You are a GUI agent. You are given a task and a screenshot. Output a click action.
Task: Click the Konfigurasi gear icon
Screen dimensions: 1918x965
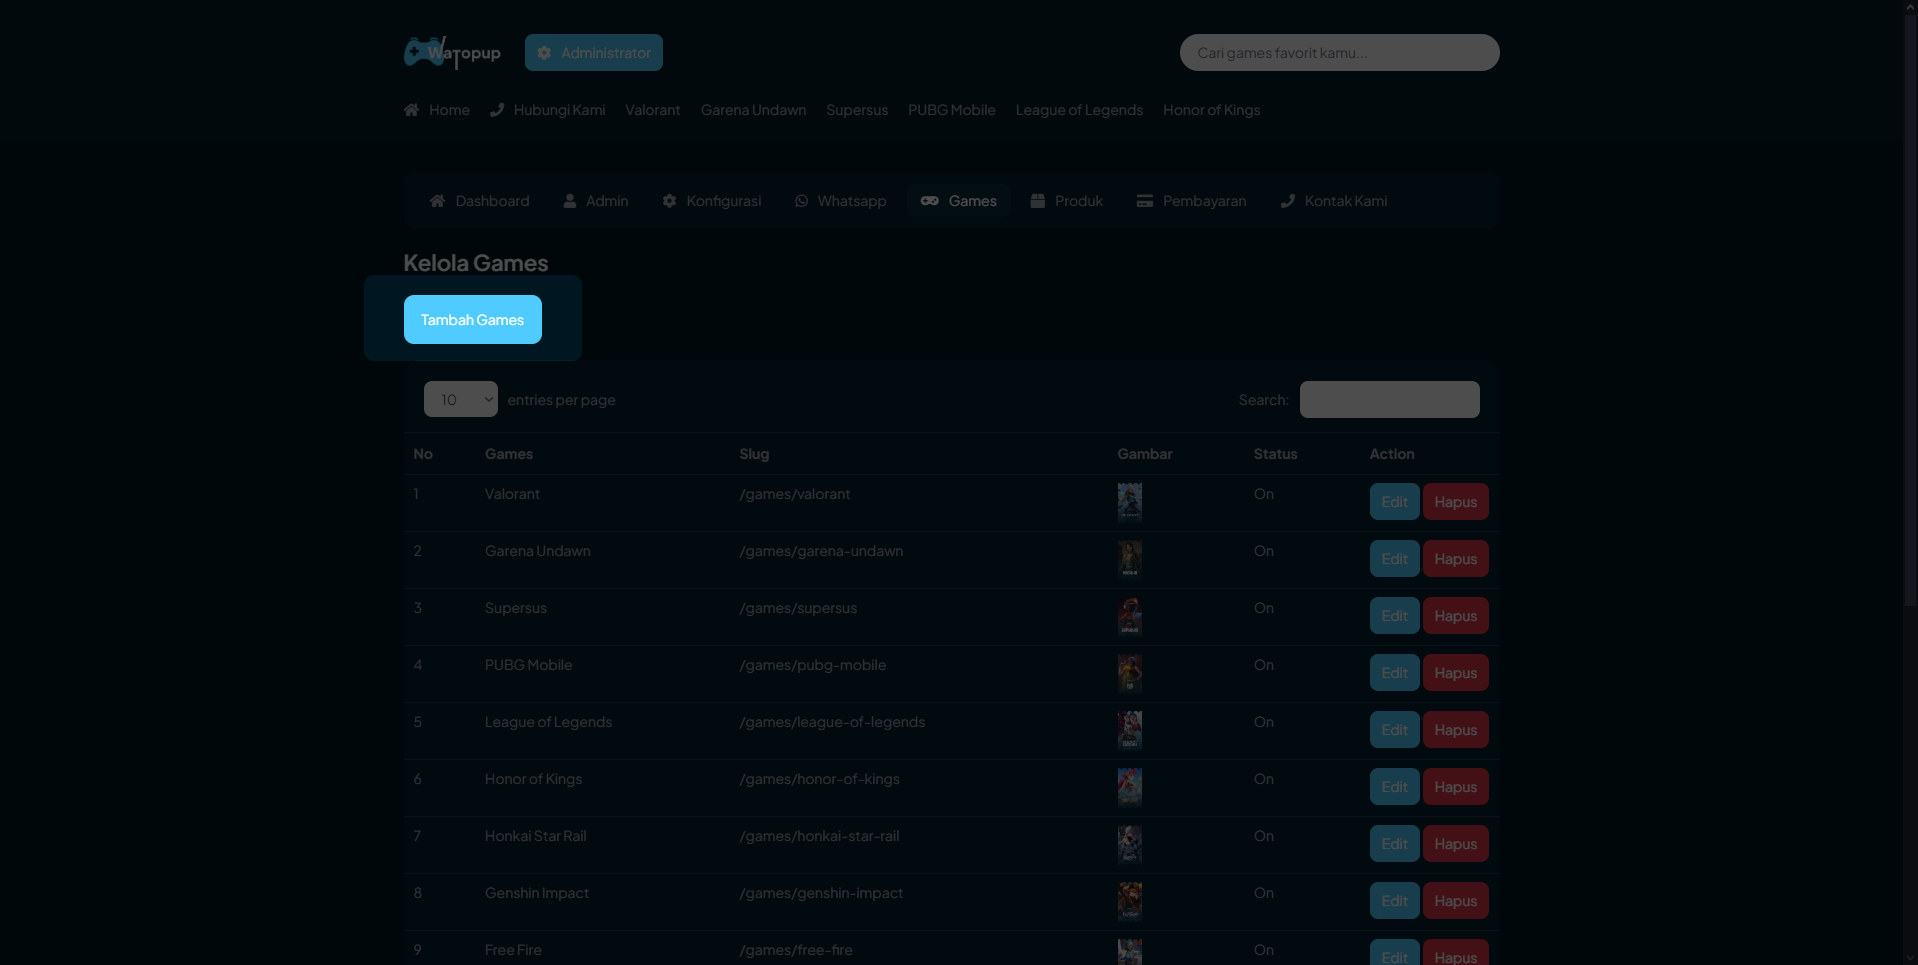(669, 201)
